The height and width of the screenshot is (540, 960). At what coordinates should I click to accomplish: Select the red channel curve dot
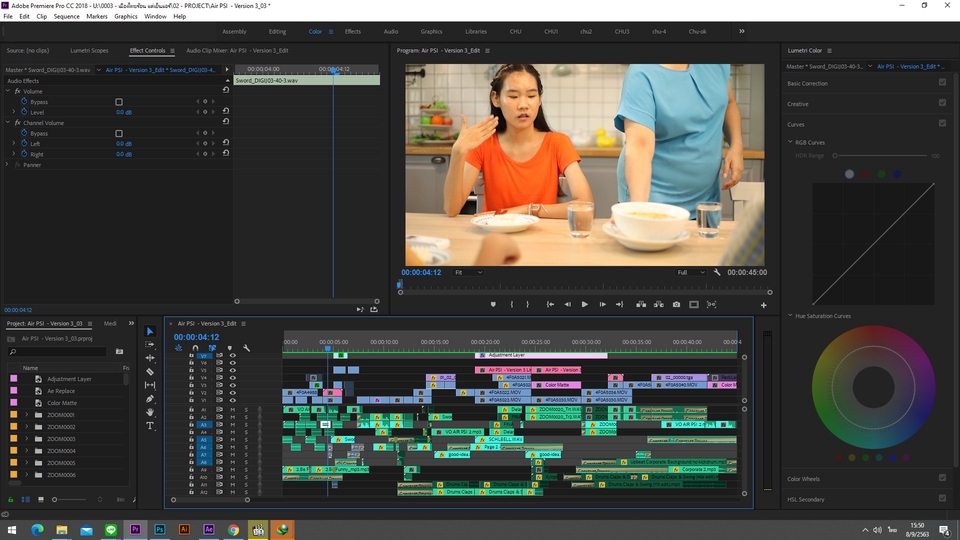[865, 174]
